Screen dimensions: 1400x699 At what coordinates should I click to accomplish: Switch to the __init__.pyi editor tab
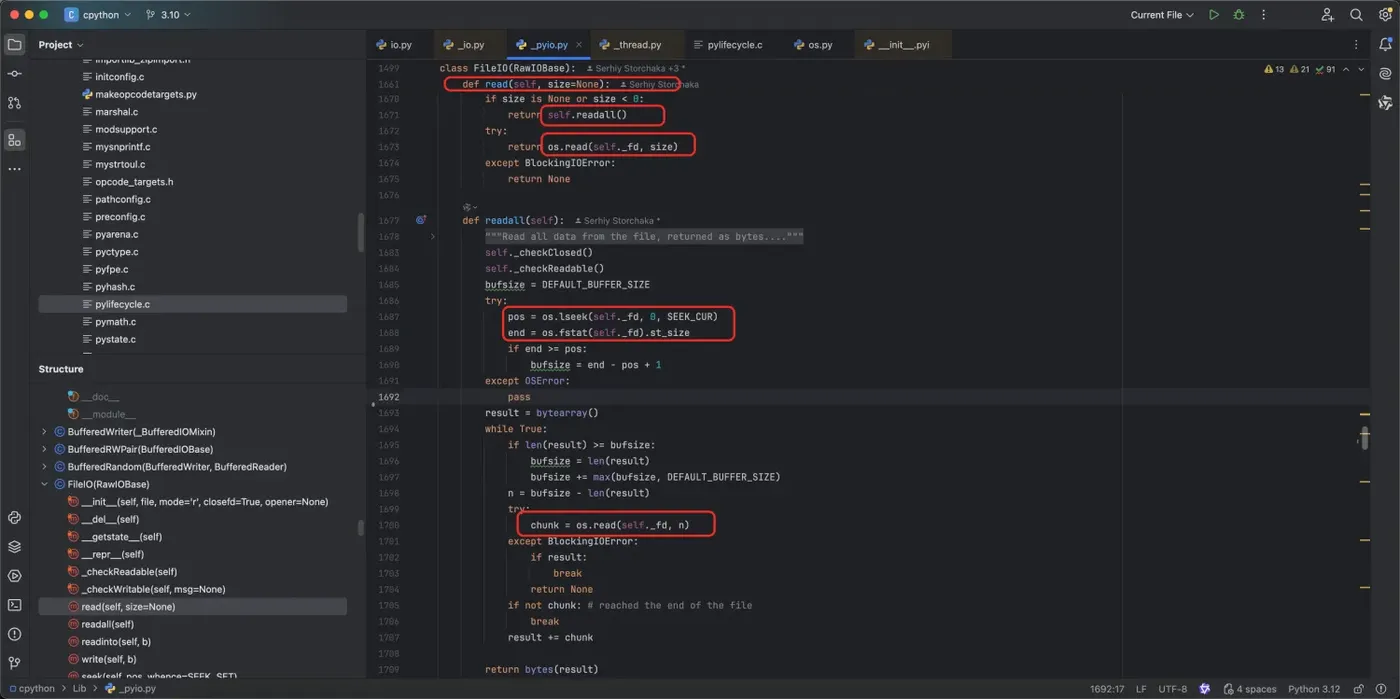pyautogui.click(x=897, y=45)
